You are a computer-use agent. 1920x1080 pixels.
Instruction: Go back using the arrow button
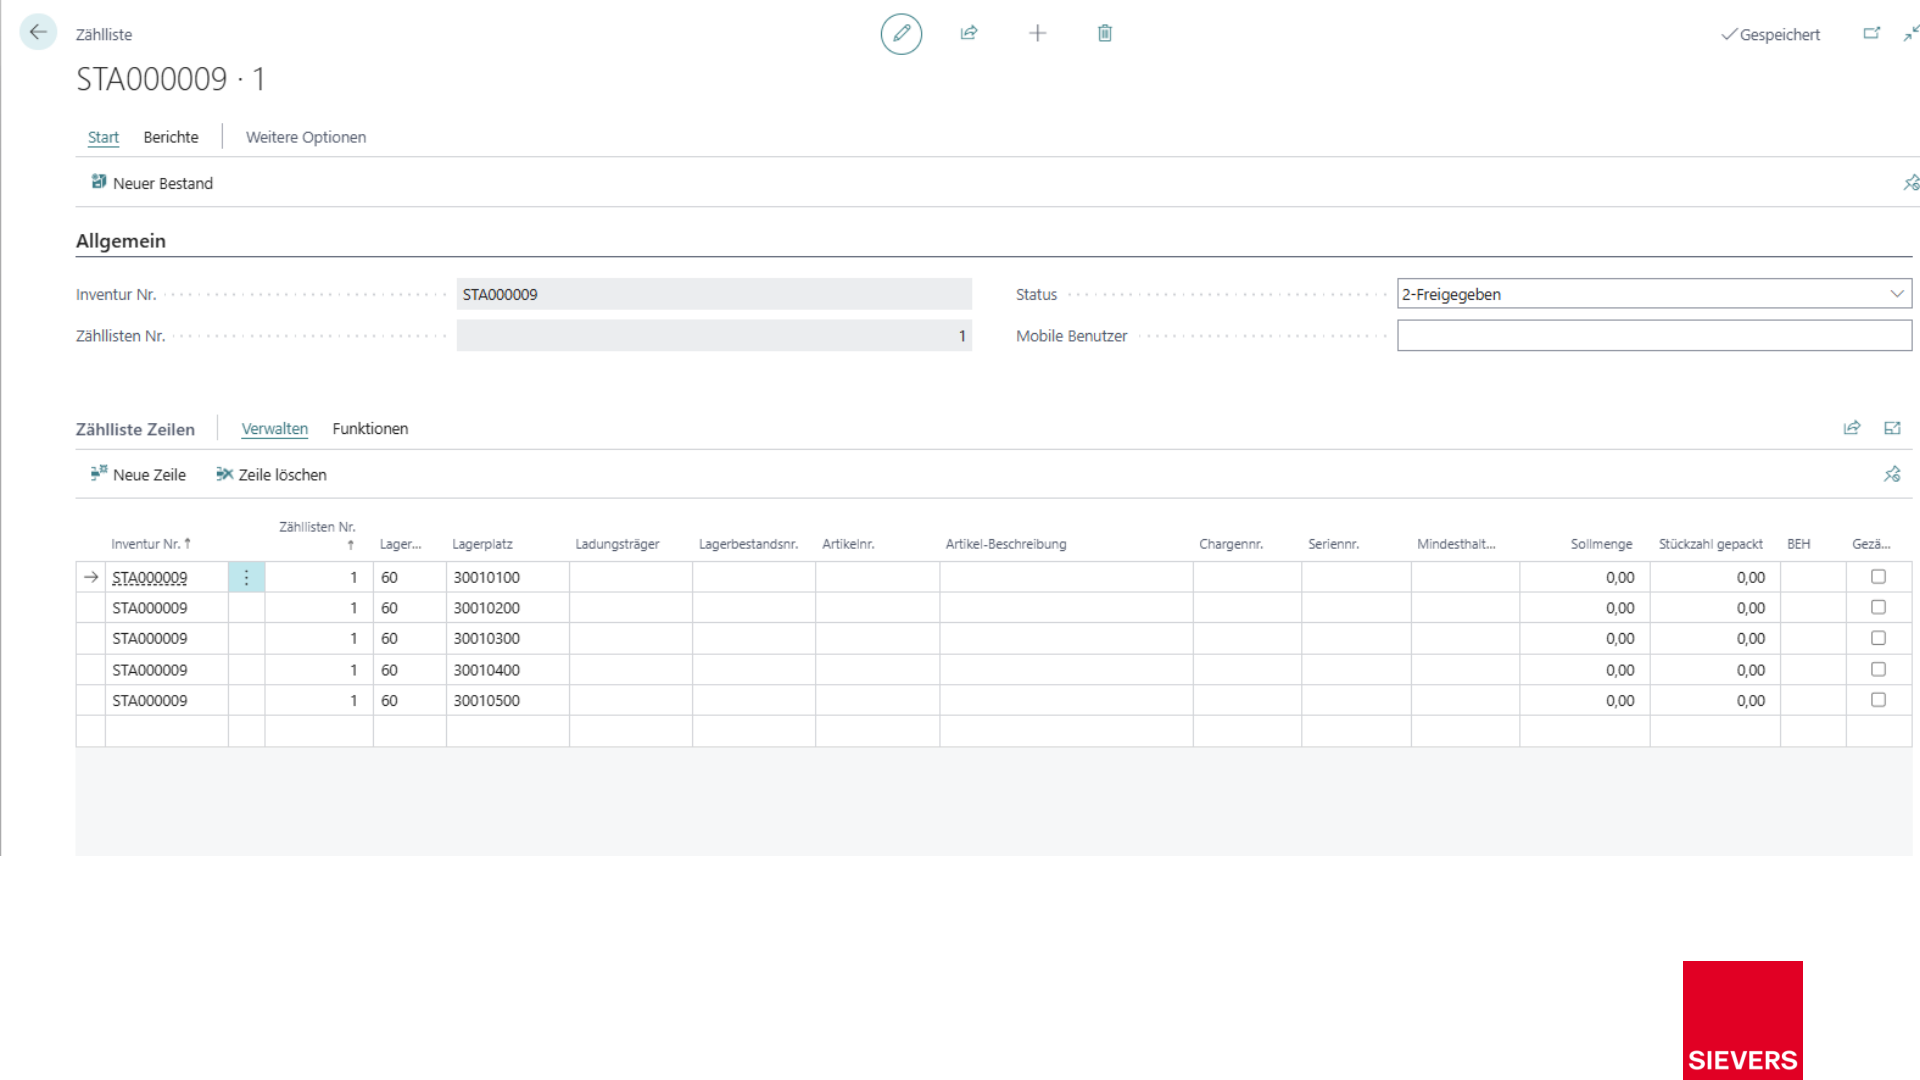tap(38, 33)
